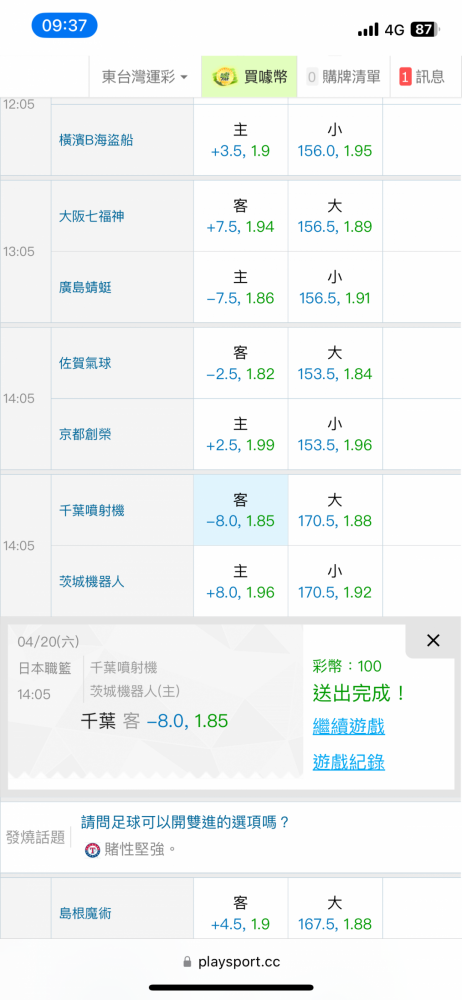The image size is (462, 1000).
Task: Open 訊息 notifications tab
Action: 422,77
